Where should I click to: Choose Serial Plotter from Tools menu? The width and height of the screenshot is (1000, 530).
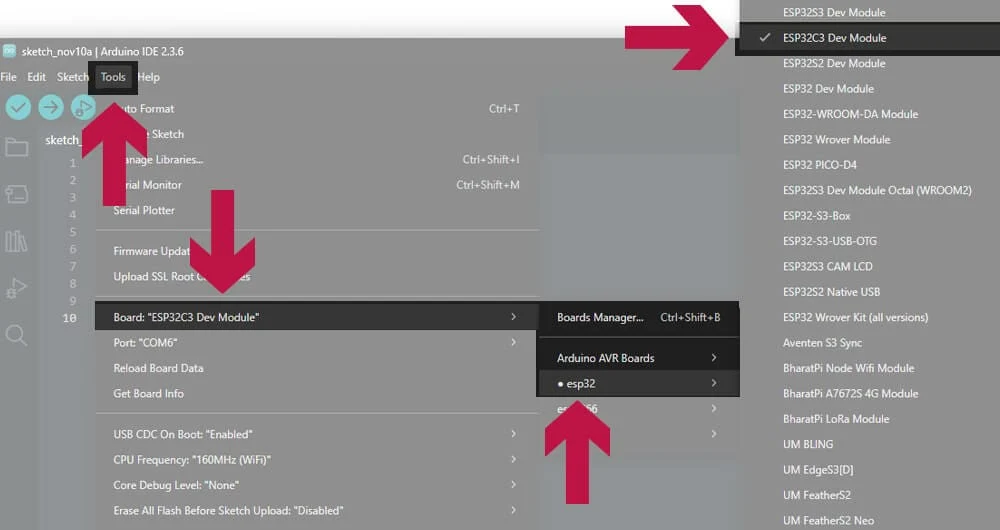tap(317, 210)
